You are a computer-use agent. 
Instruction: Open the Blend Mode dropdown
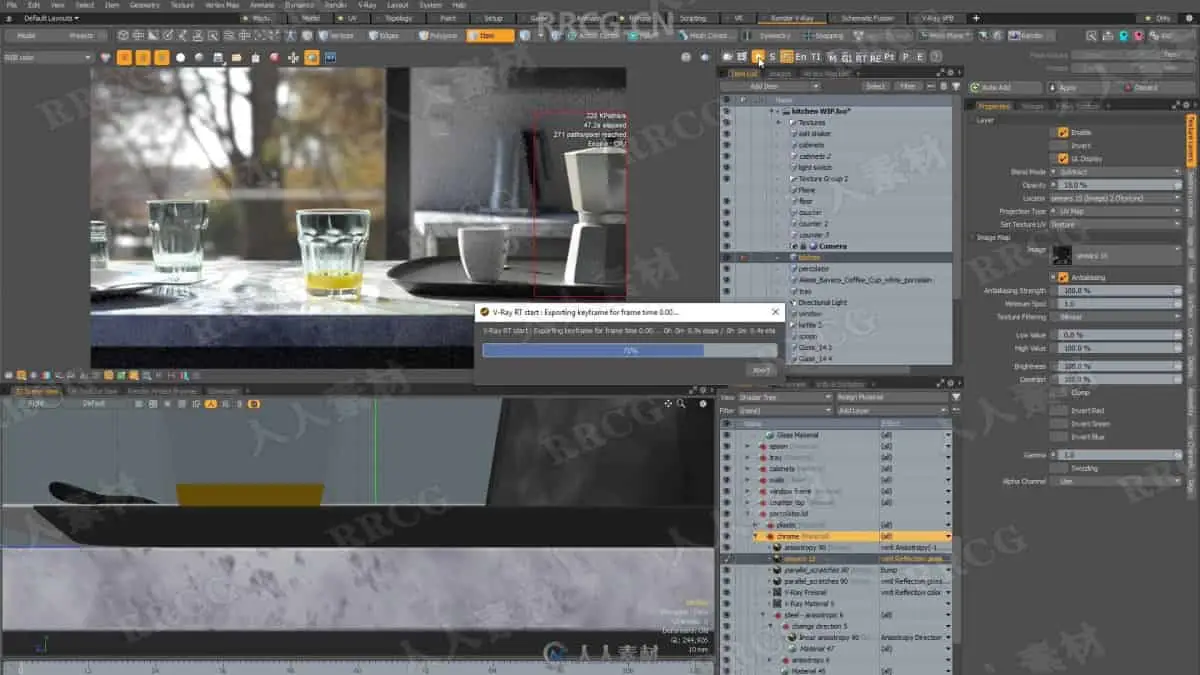[x=1115, y=172]
